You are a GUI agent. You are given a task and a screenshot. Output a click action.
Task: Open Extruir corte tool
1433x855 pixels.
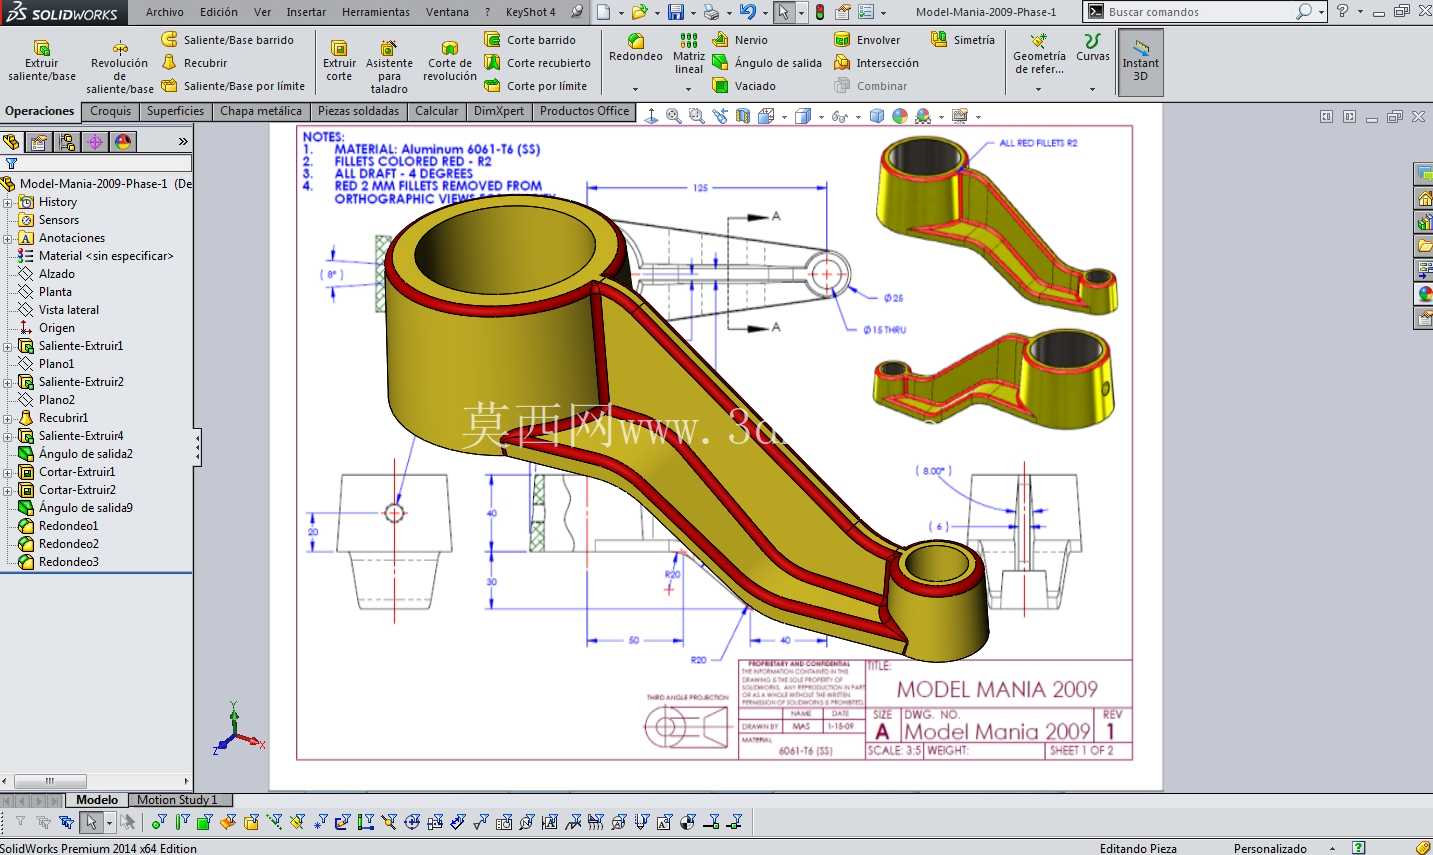pyautogui.click(x=339, y=61)
